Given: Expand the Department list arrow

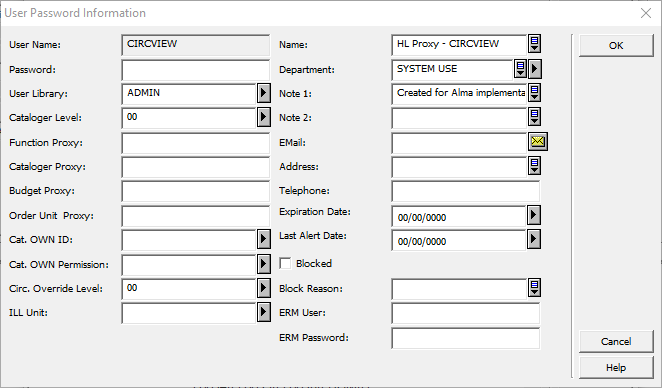Looking at the screenshot, I should pos(535,68).
